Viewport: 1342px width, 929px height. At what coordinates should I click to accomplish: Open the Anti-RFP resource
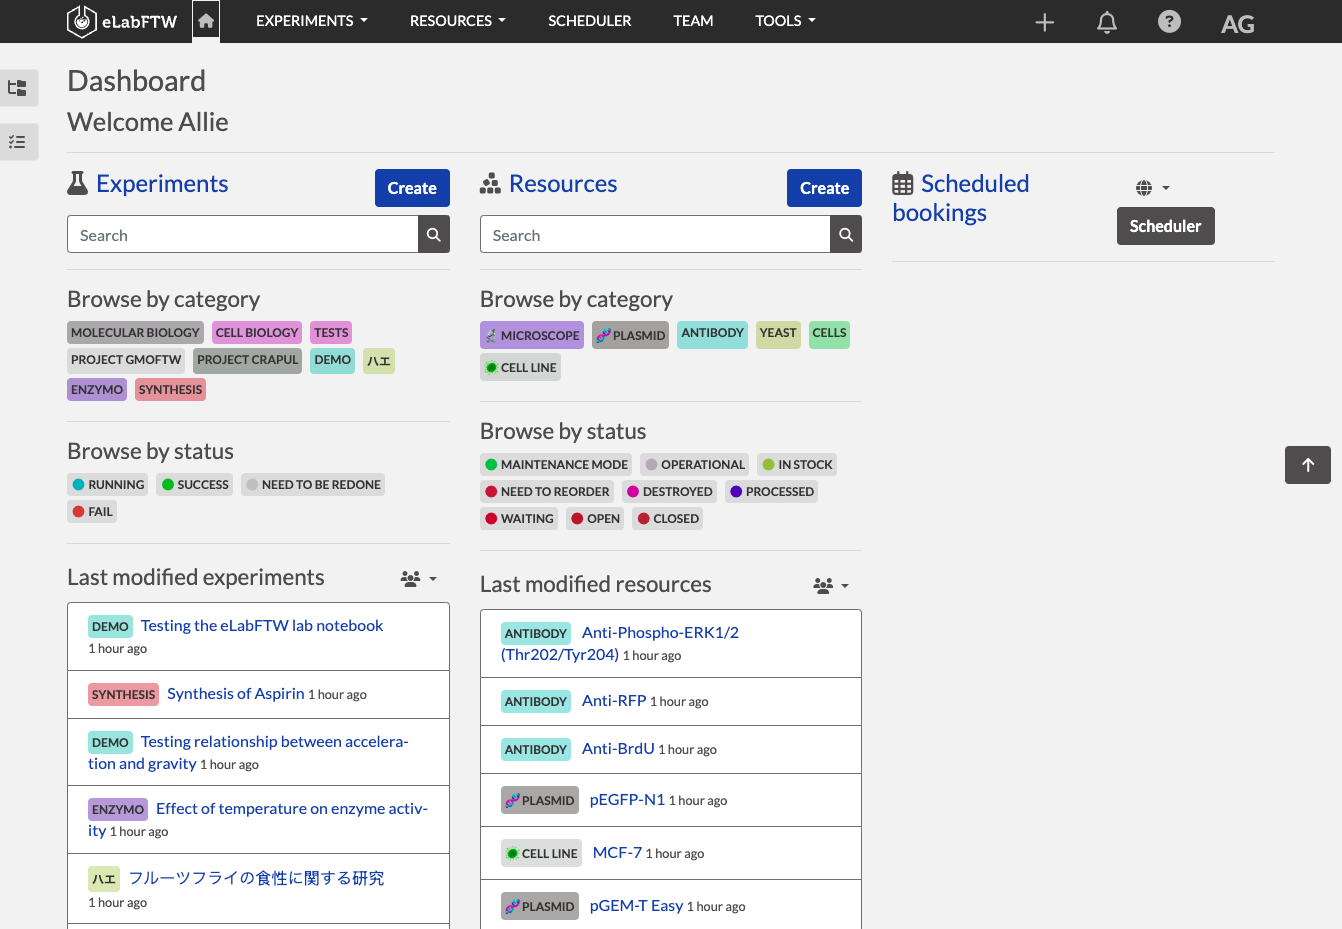(x=614, y=701)
